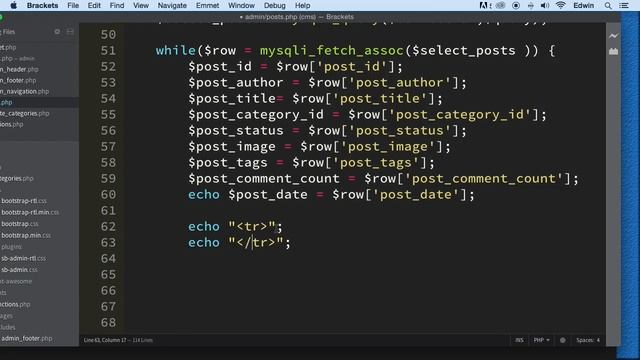
Task: Open the Find menu
Action: coord(117,5)
